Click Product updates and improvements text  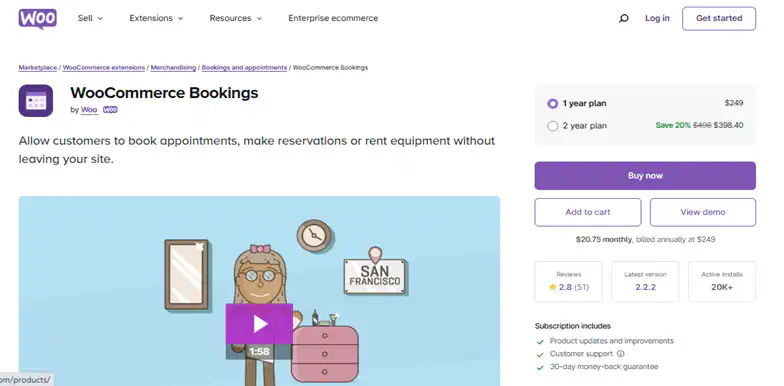click(x=612, y=341)
